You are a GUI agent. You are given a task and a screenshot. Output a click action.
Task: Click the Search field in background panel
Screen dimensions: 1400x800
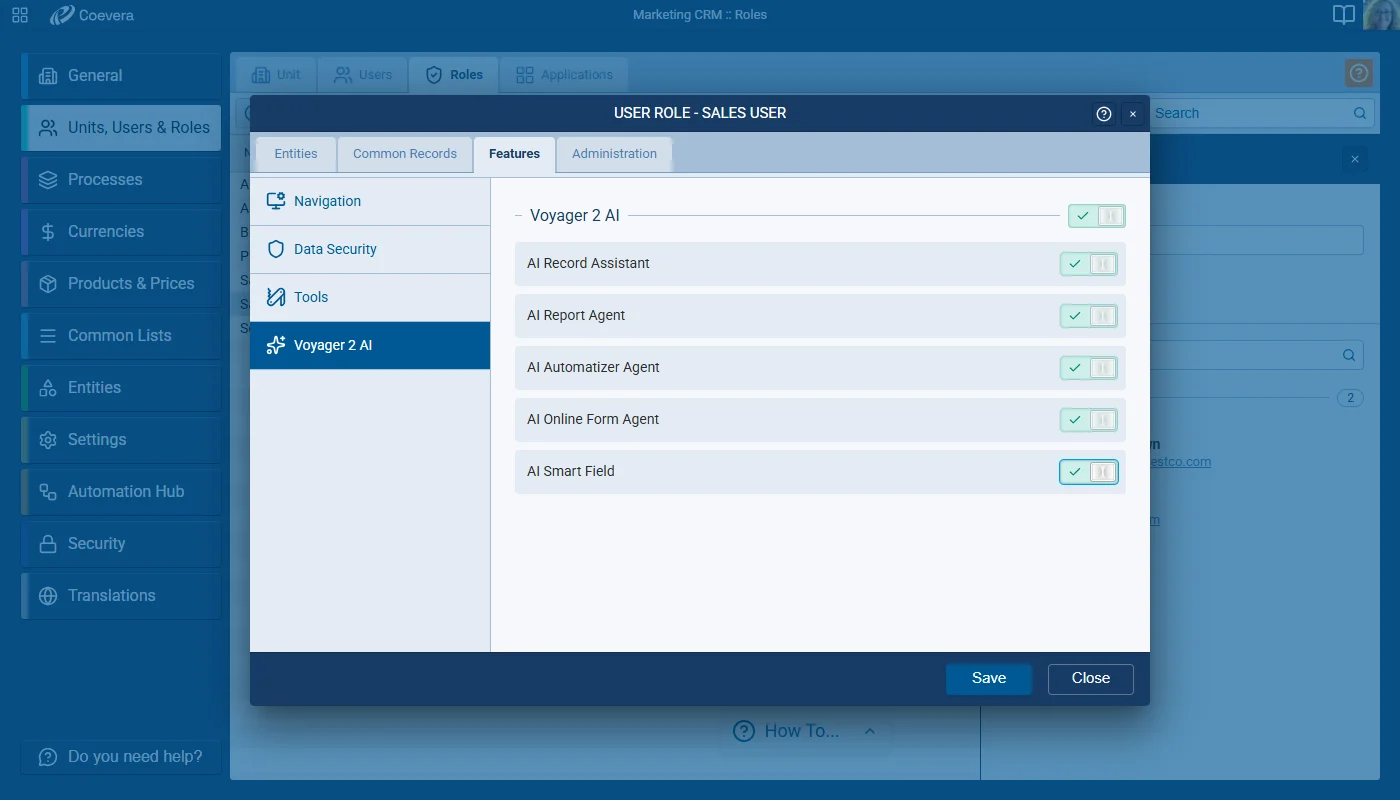click(x=1260, y=114)
